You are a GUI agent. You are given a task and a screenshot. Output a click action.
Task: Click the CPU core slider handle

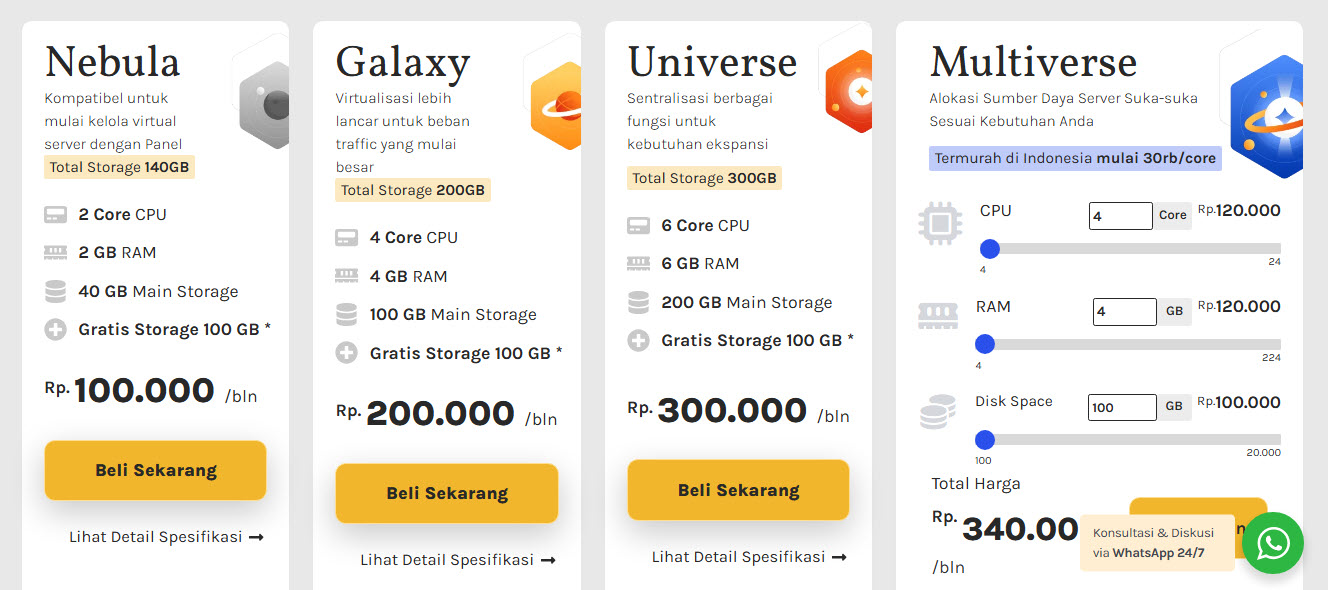pyautogui.click(x=990, y=249)
